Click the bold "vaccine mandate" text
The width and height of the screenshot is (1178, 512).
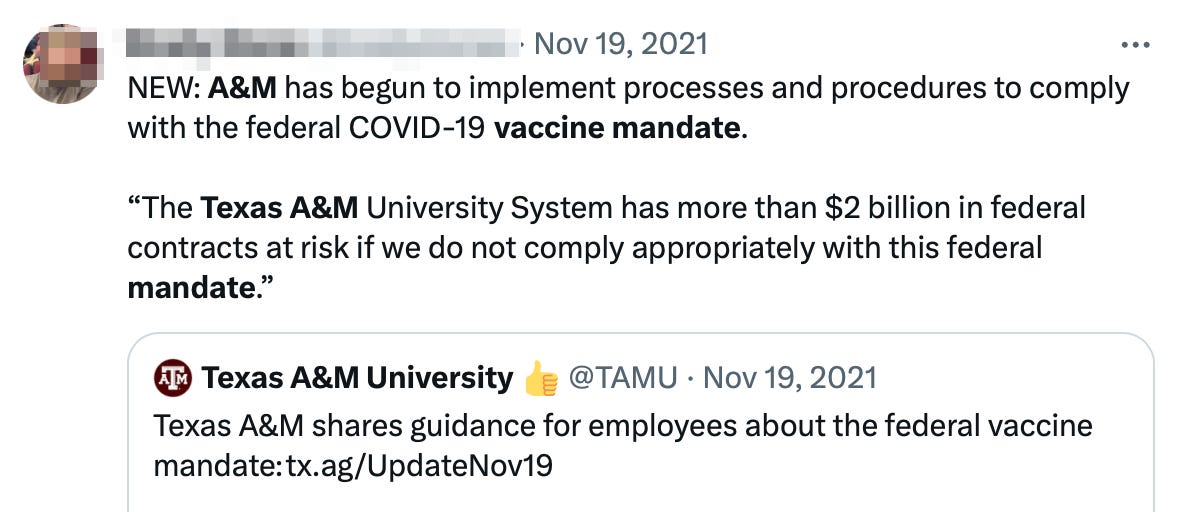tap(618, 128)
